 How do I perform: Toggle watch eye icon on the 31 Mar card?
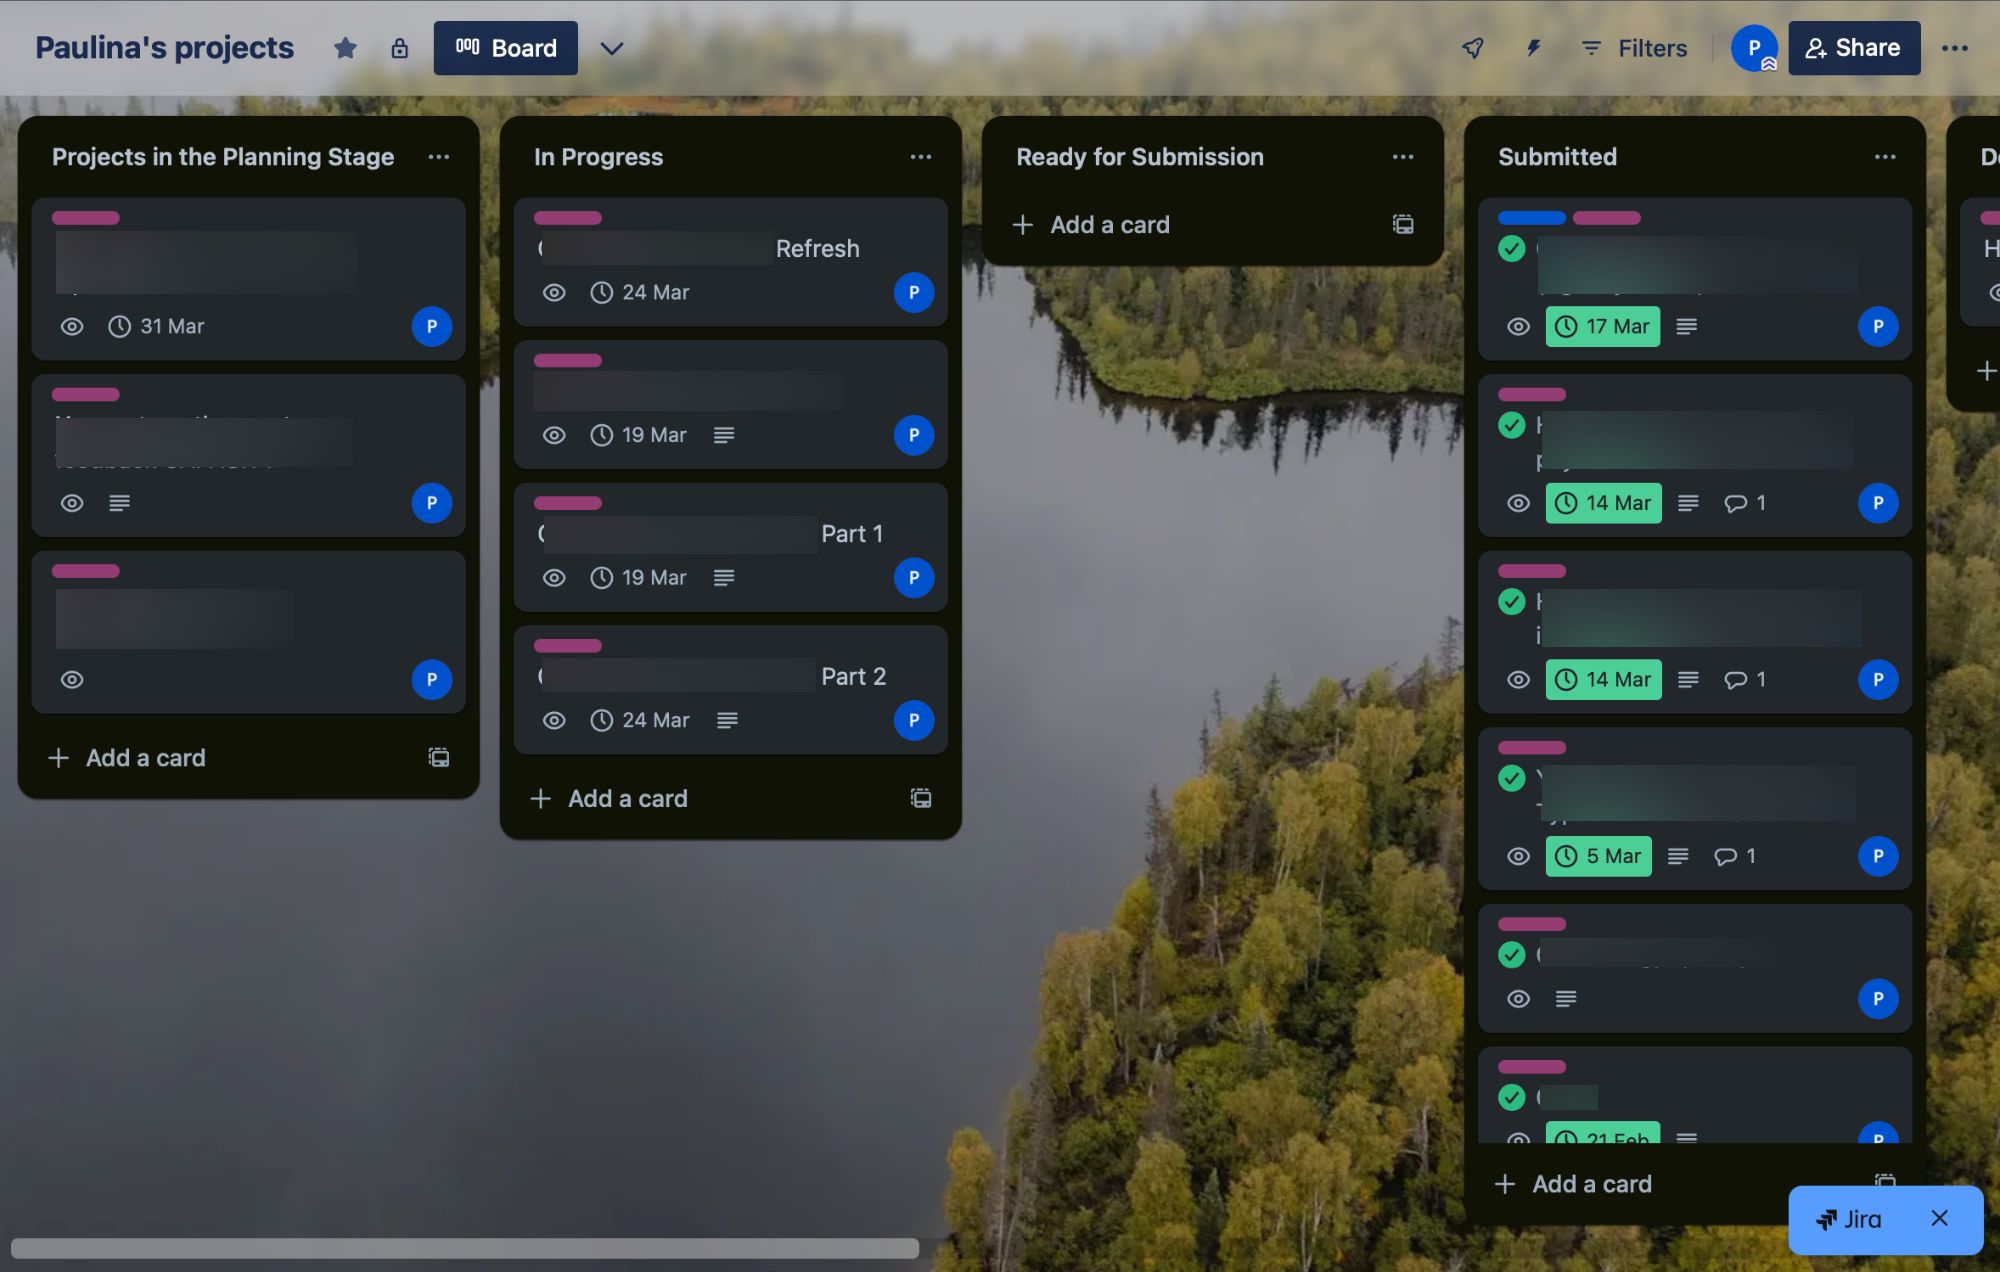72,326
